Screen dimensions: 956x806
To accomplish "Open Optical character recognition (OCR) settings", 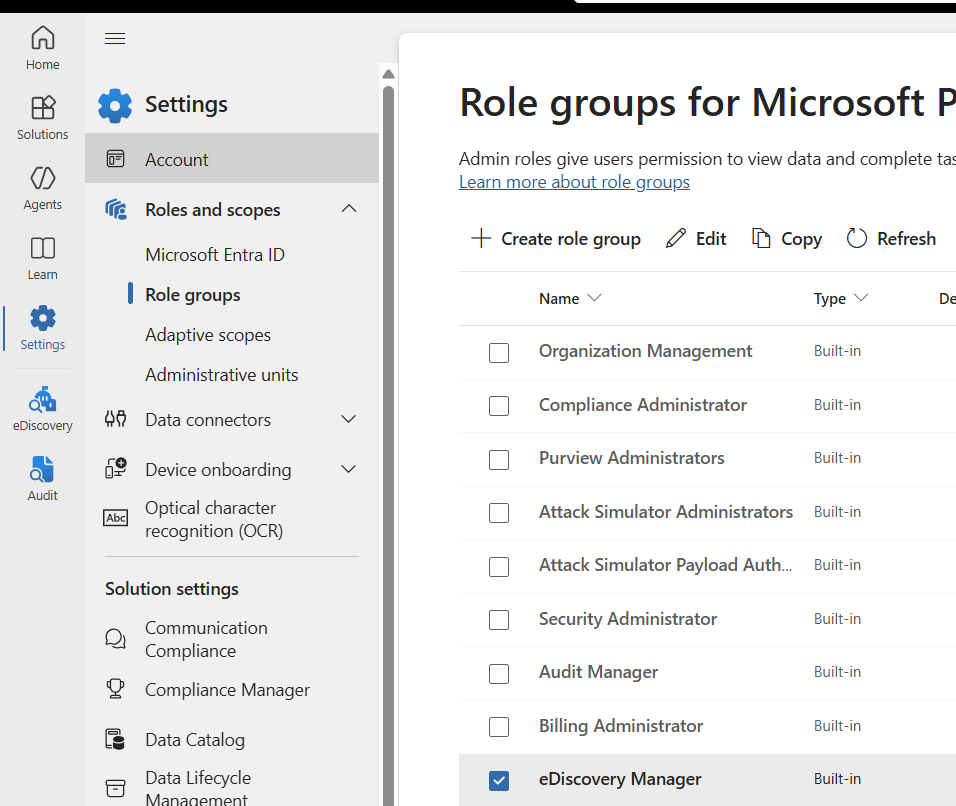I will coord(214,519).
